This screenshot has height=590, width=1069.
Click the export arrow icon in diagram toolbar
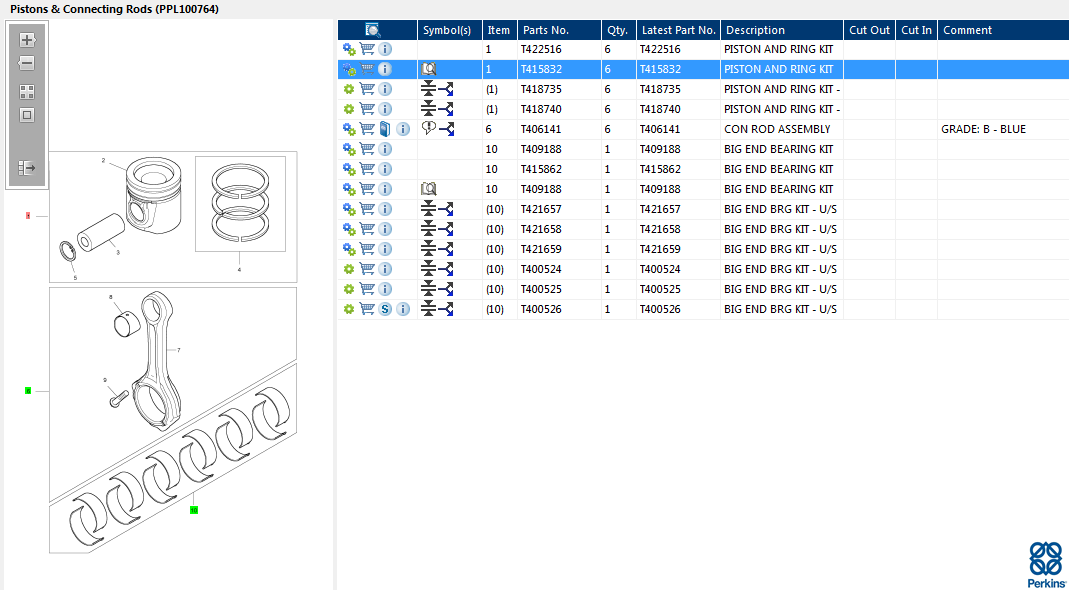(27, 168)
